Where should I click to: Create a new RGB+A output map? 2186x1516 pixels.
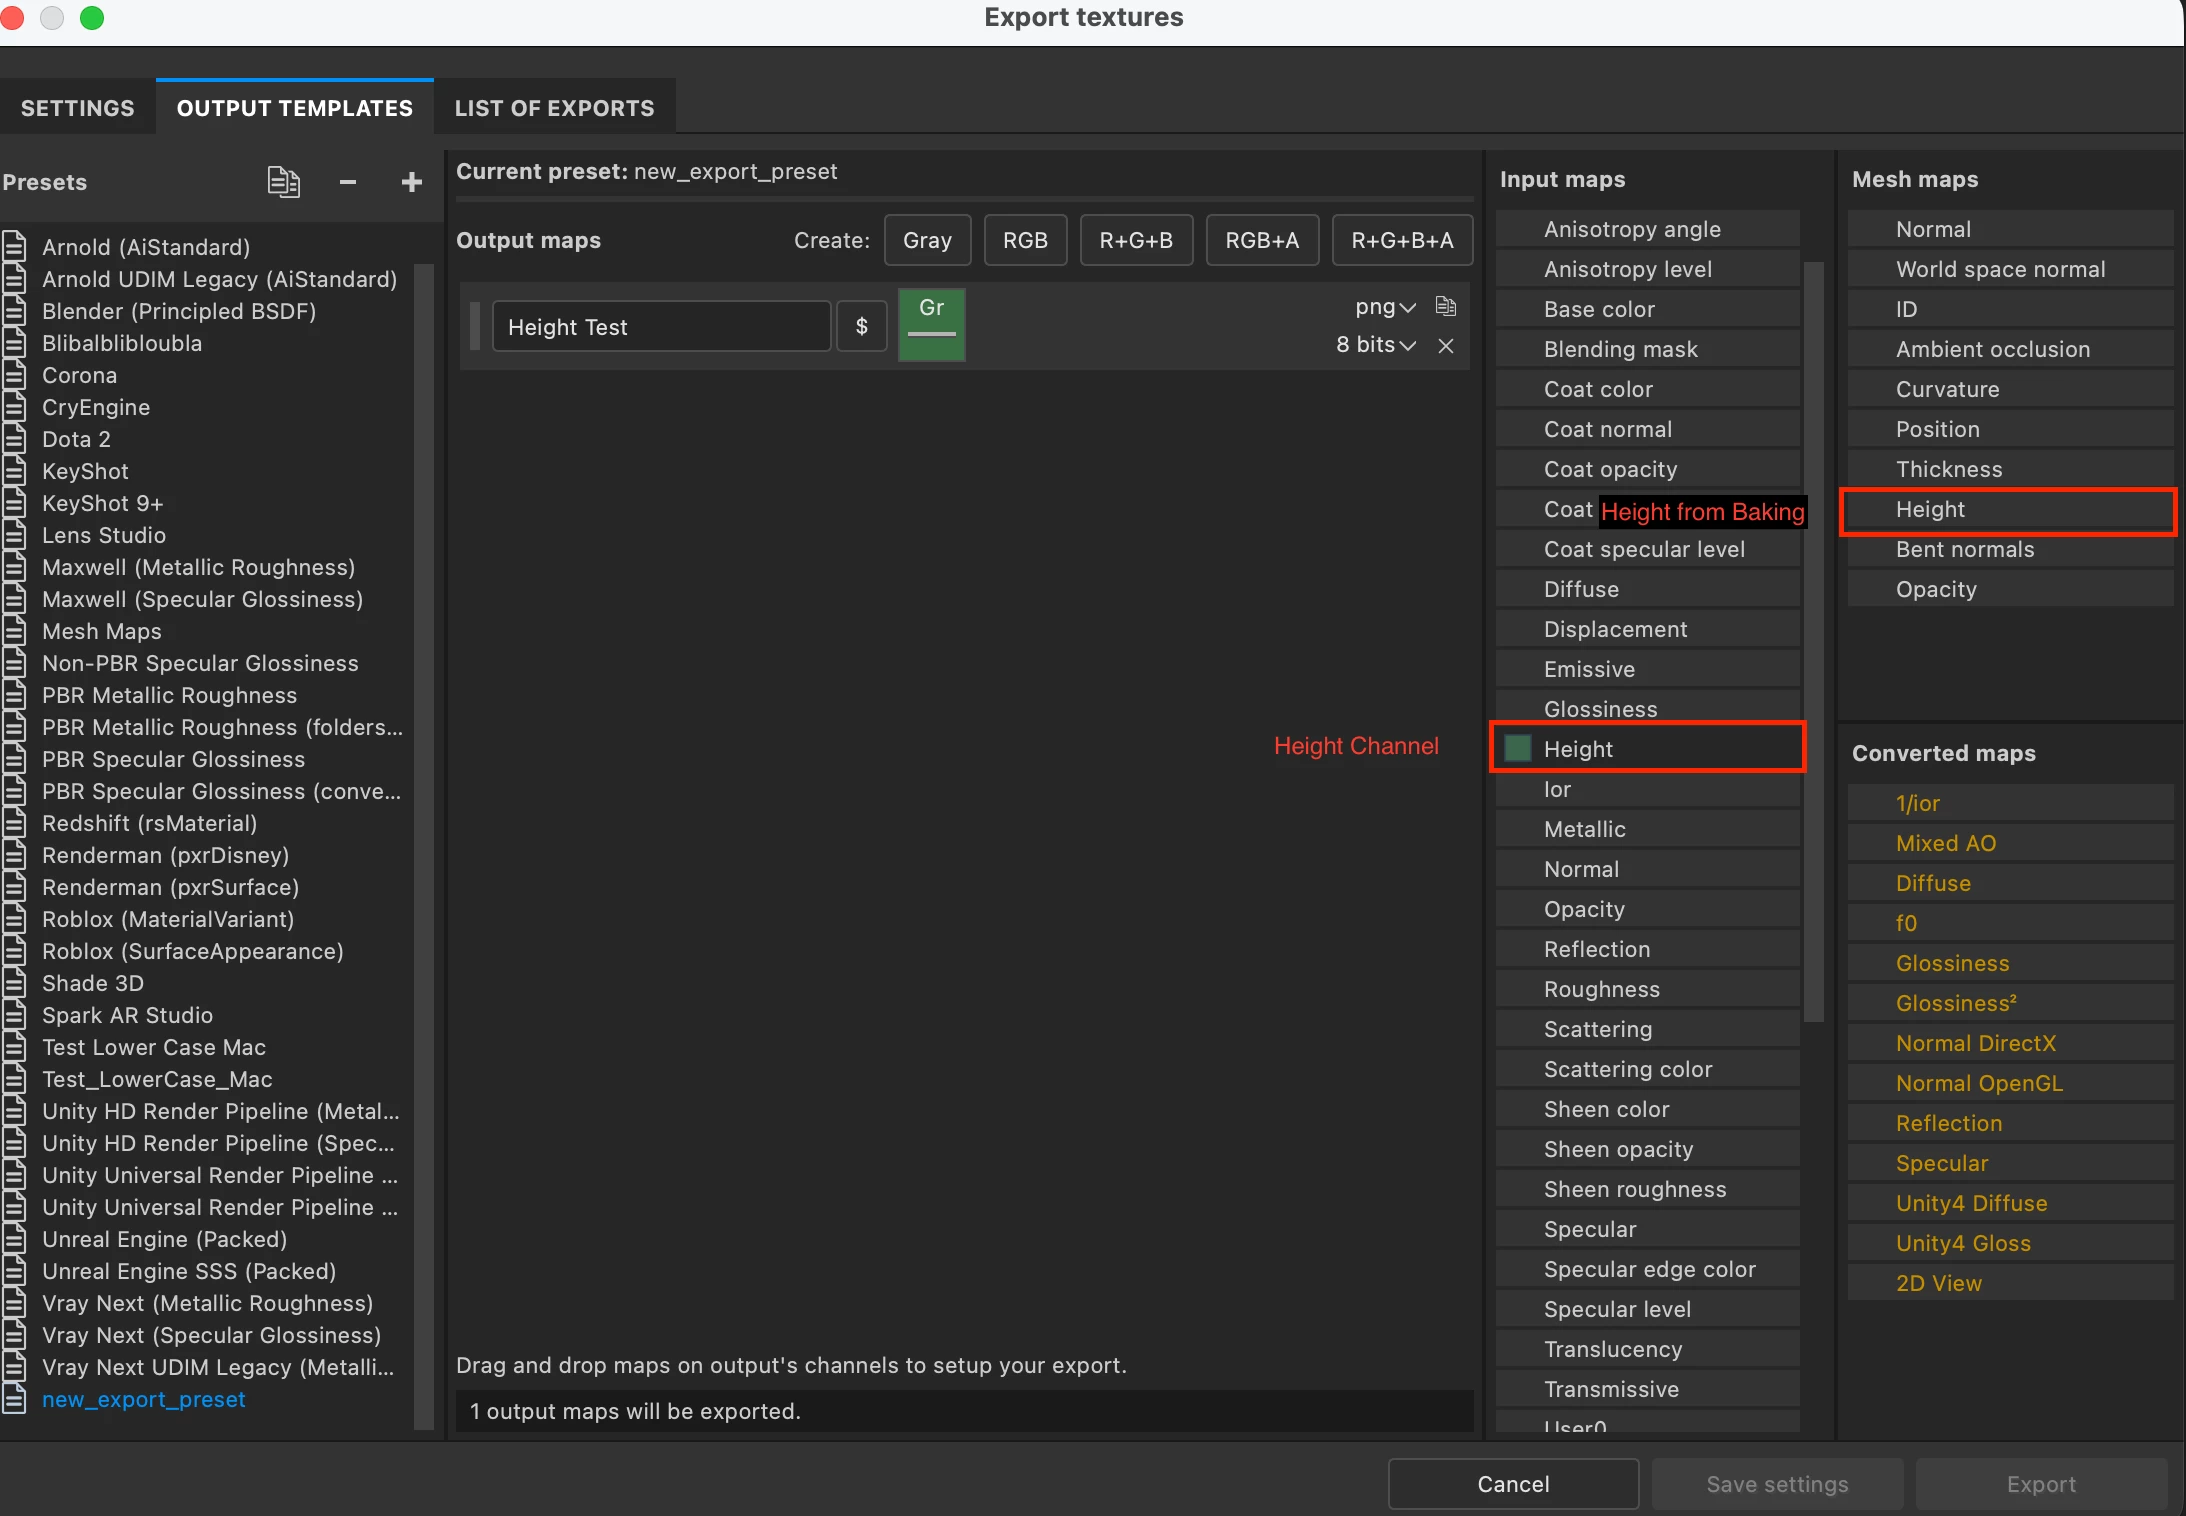tap(1261, 240)
